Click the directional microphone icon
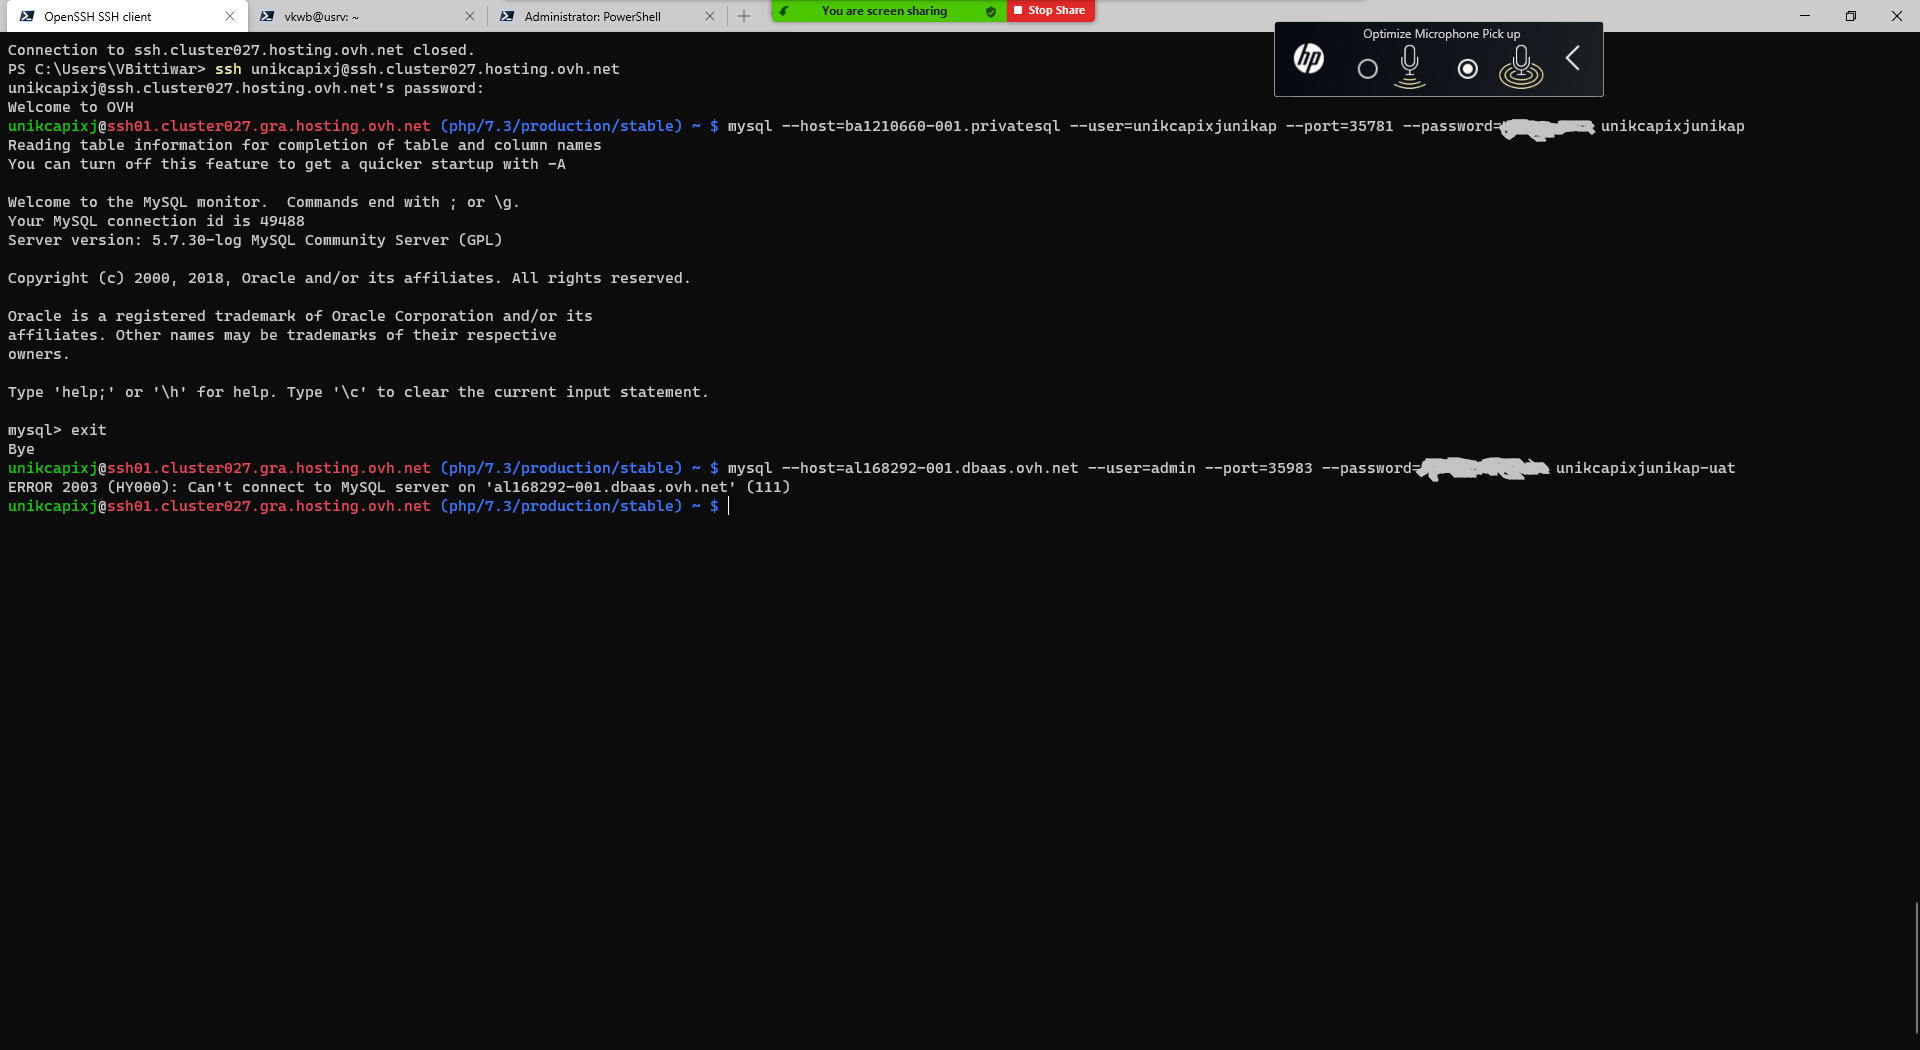 click(1410, 67)
